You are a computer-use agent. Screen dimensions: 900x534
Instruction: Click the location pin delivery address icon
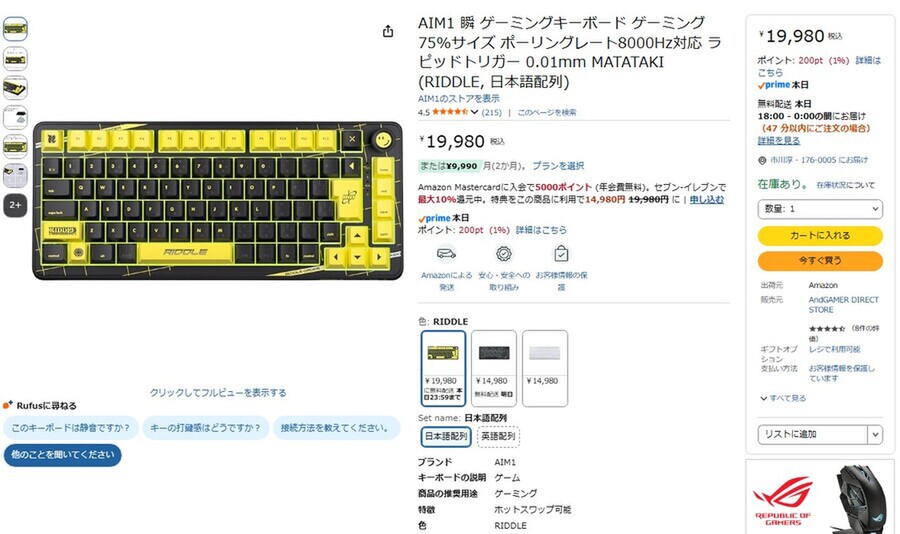coord(762,160)
